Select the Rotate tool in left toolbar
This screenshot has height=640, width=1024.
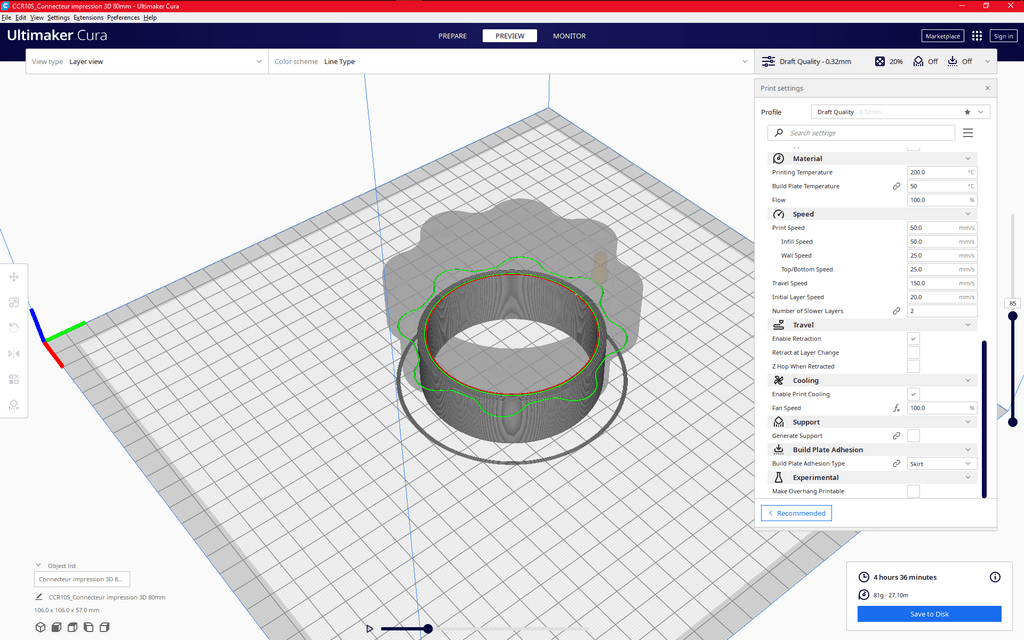tap(14, 328)
